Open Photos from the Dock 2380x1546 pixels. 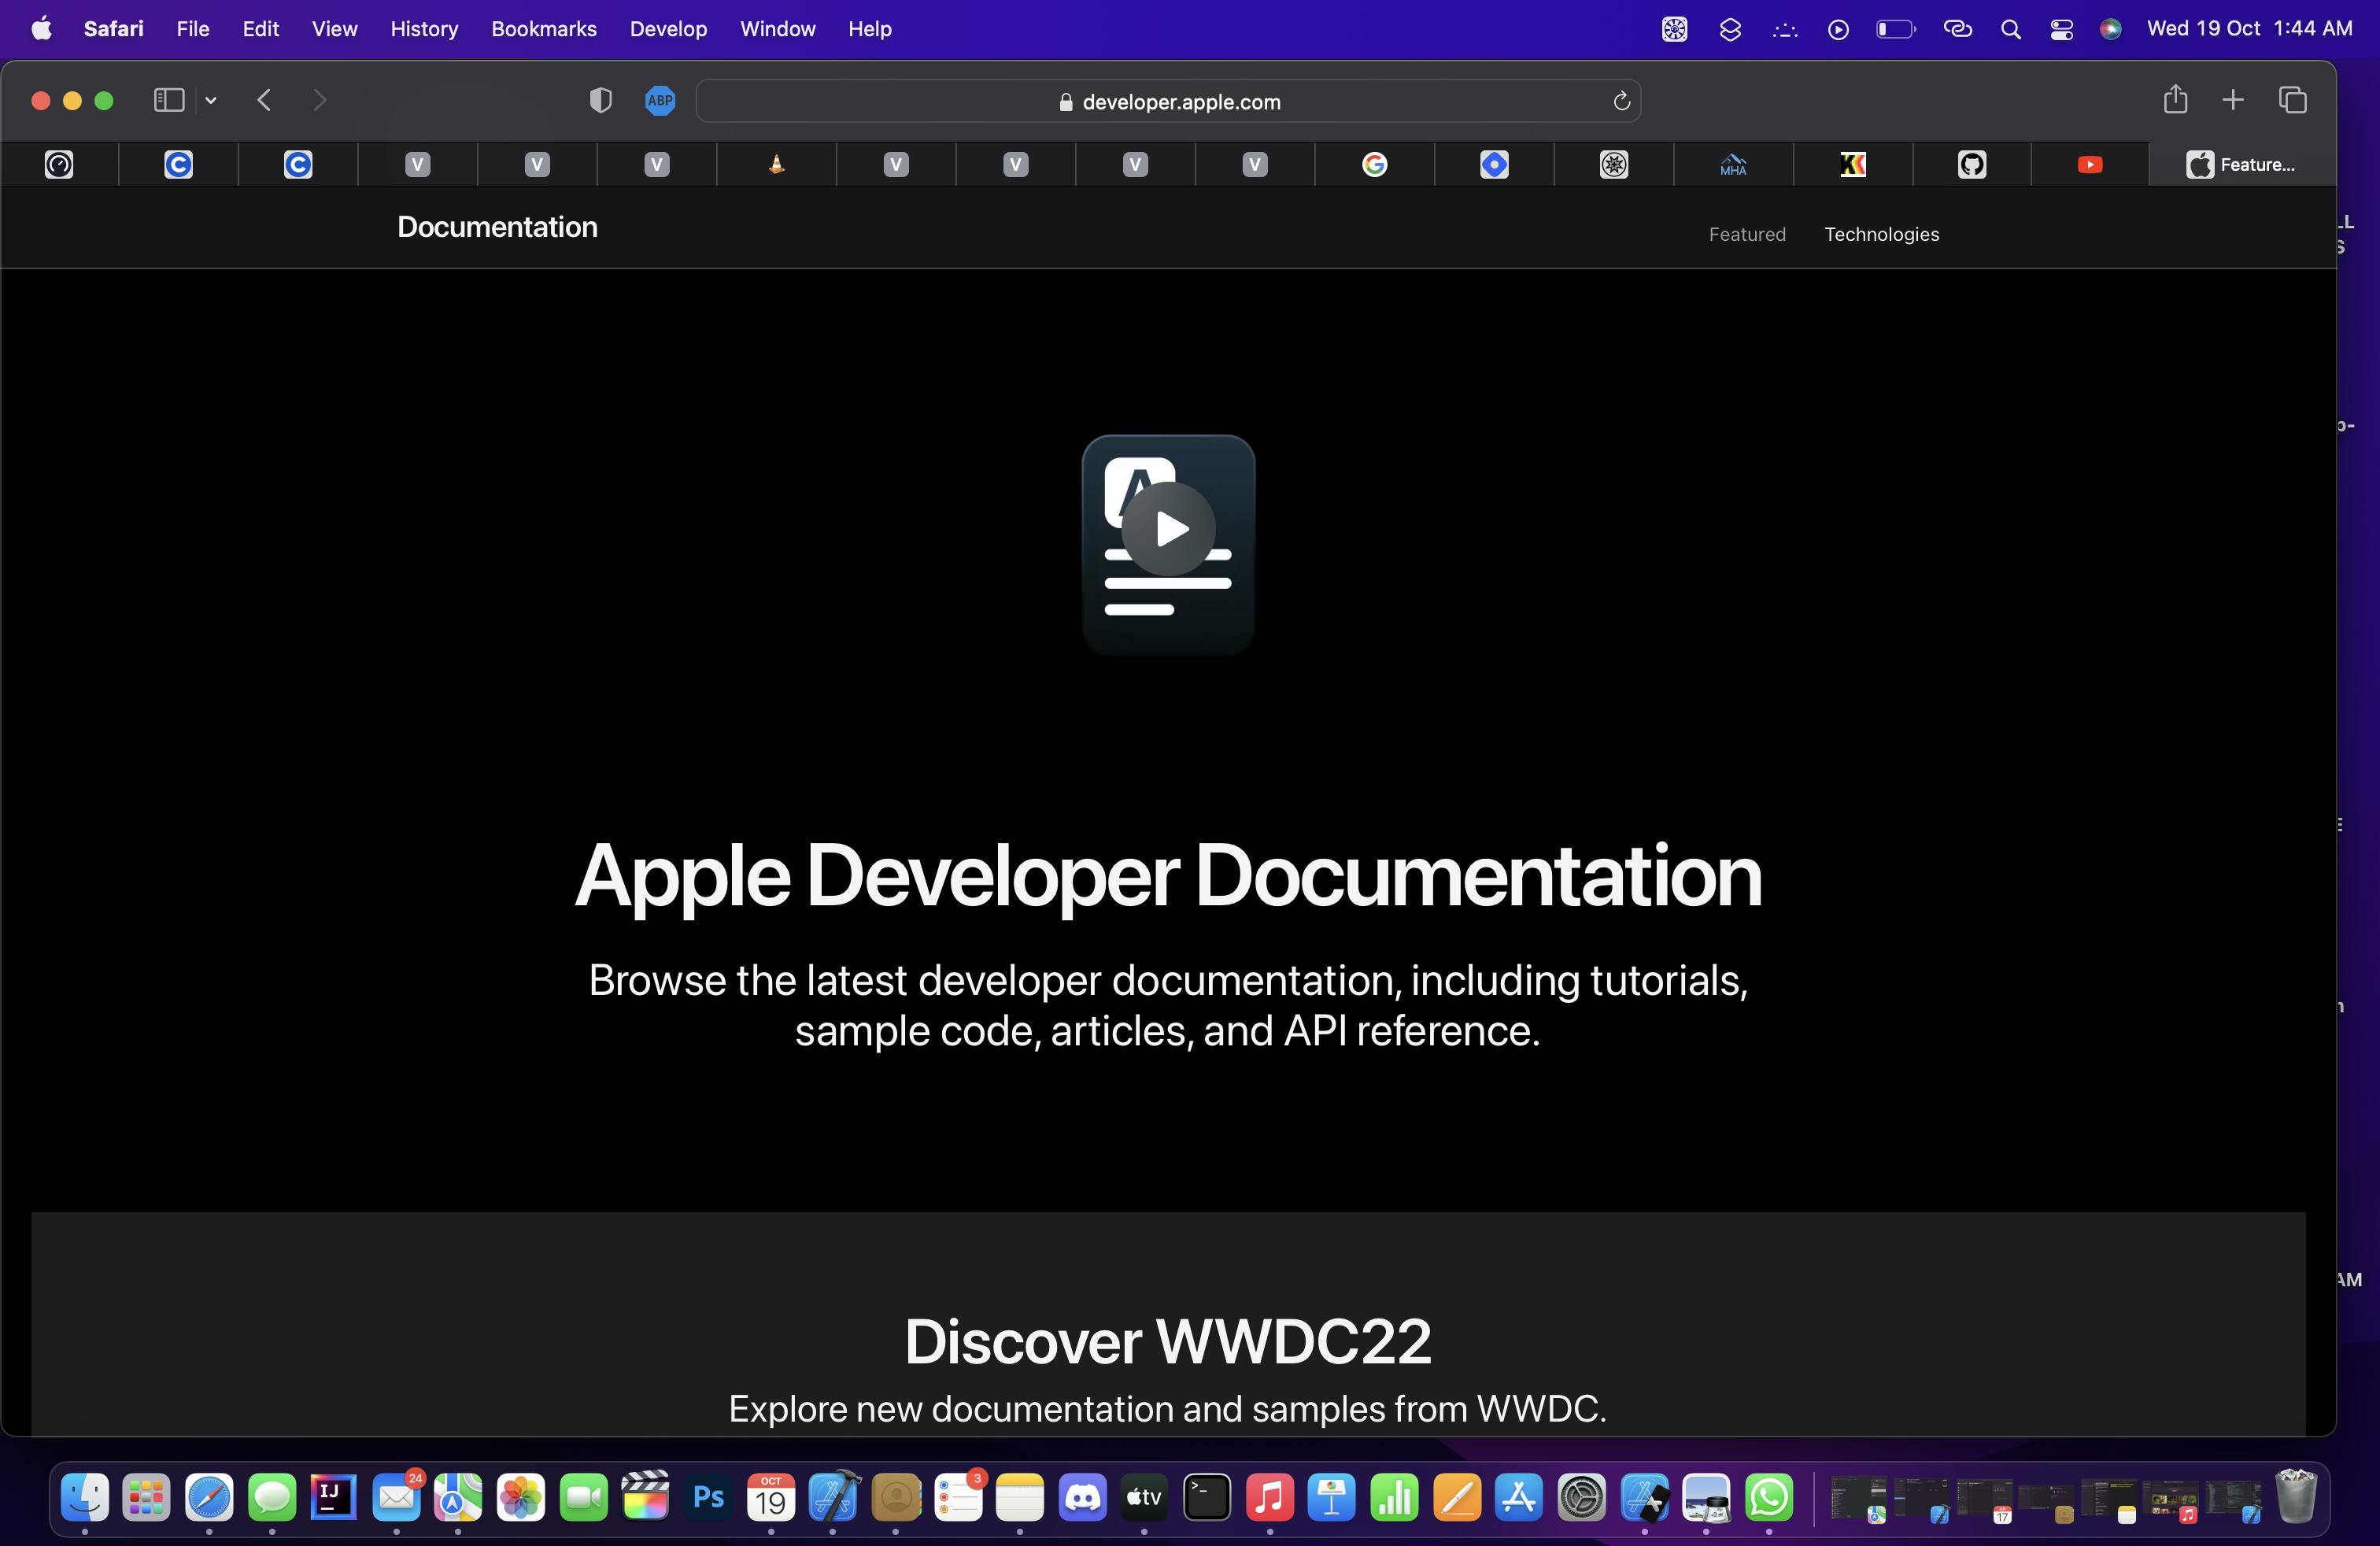[521, 1497]
